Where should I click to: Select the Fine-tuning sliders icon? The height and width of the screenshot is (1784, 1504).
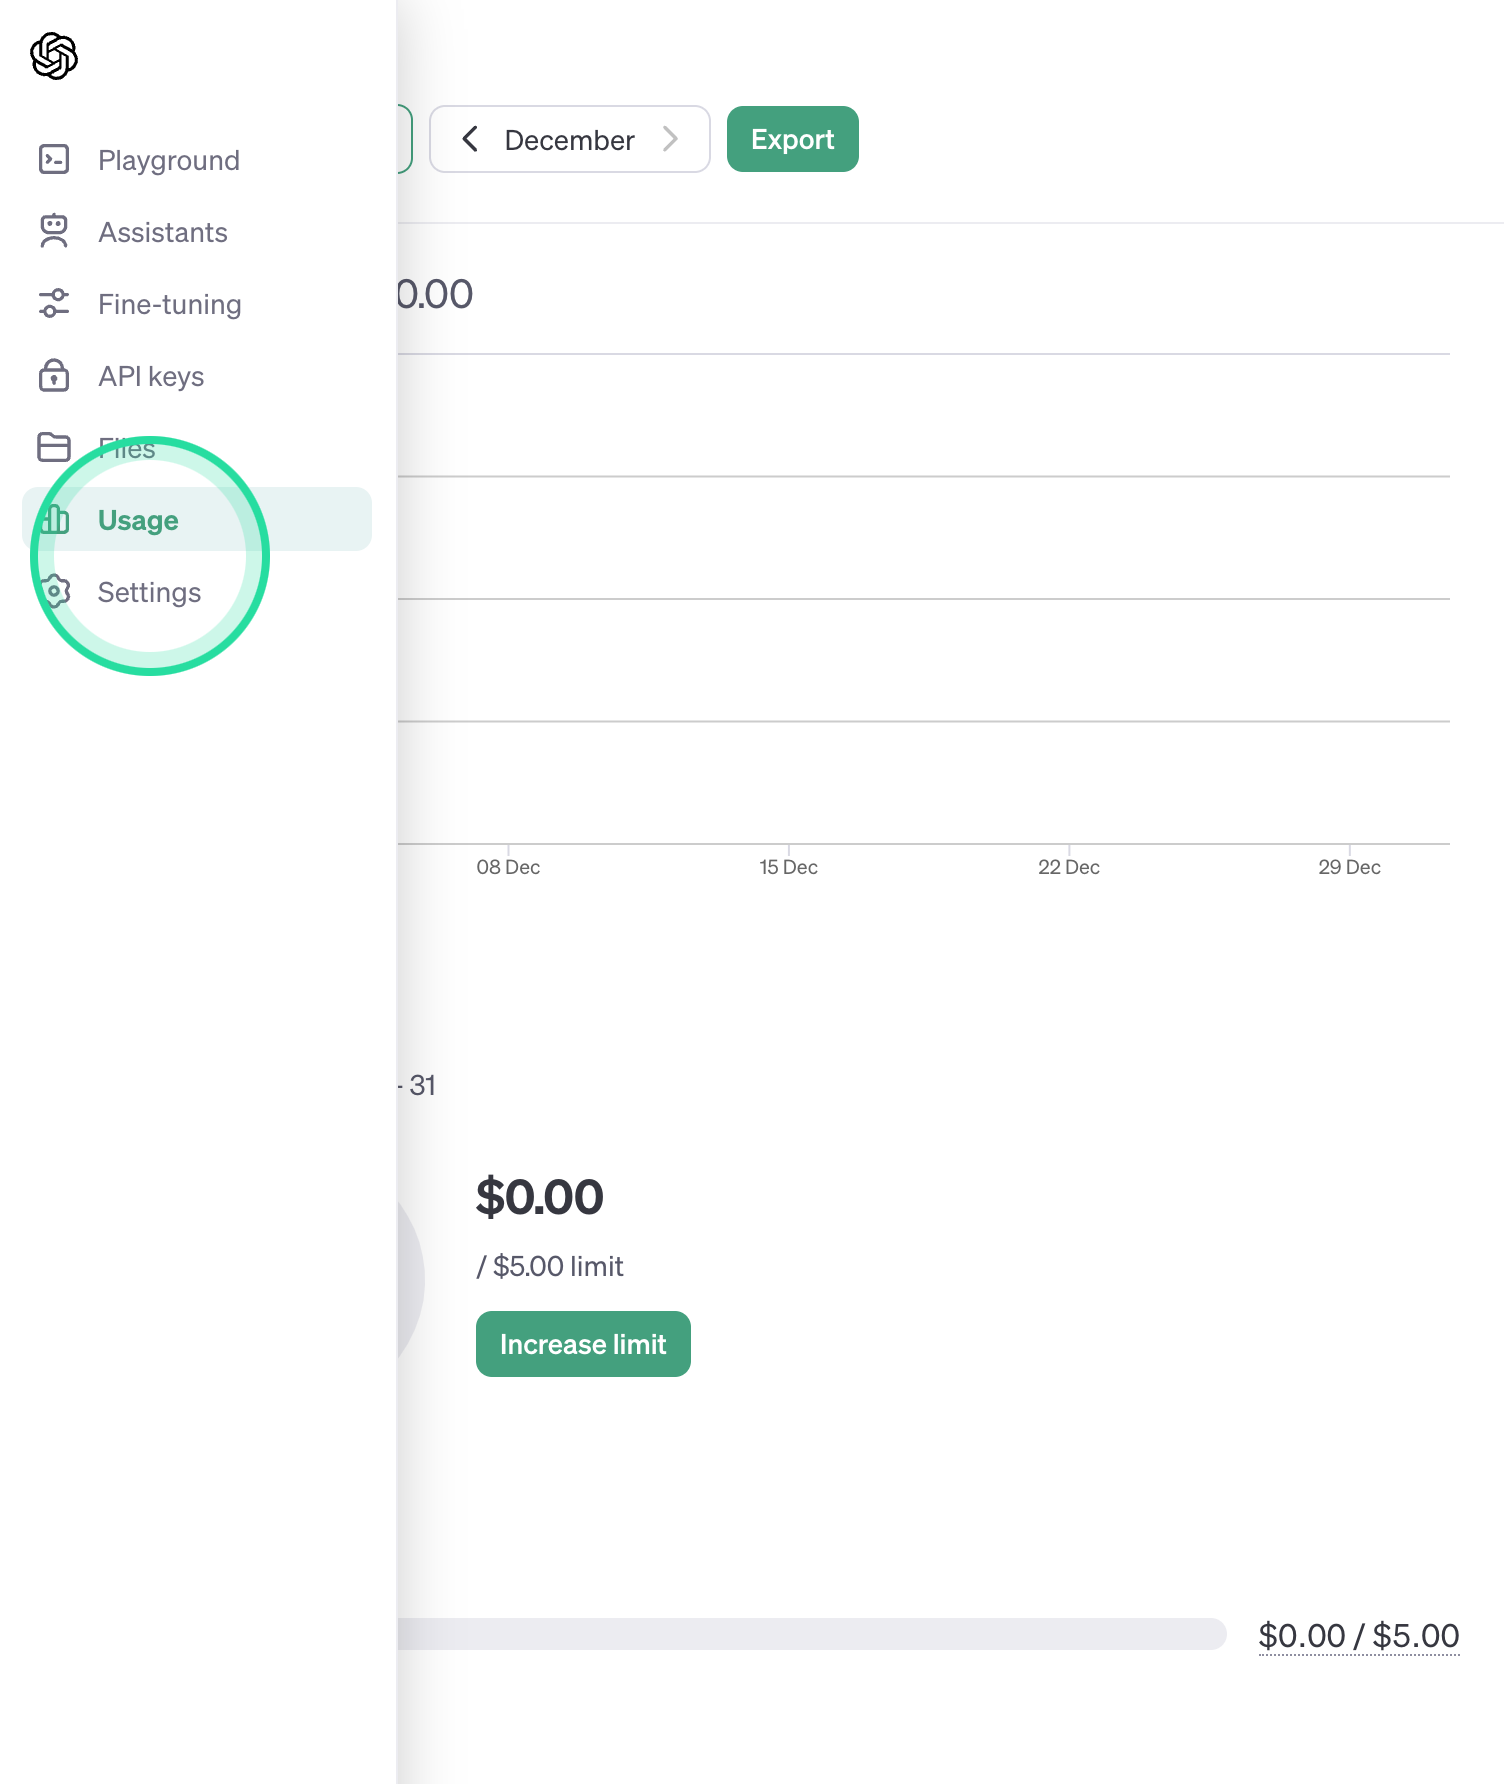pos(54,303)
